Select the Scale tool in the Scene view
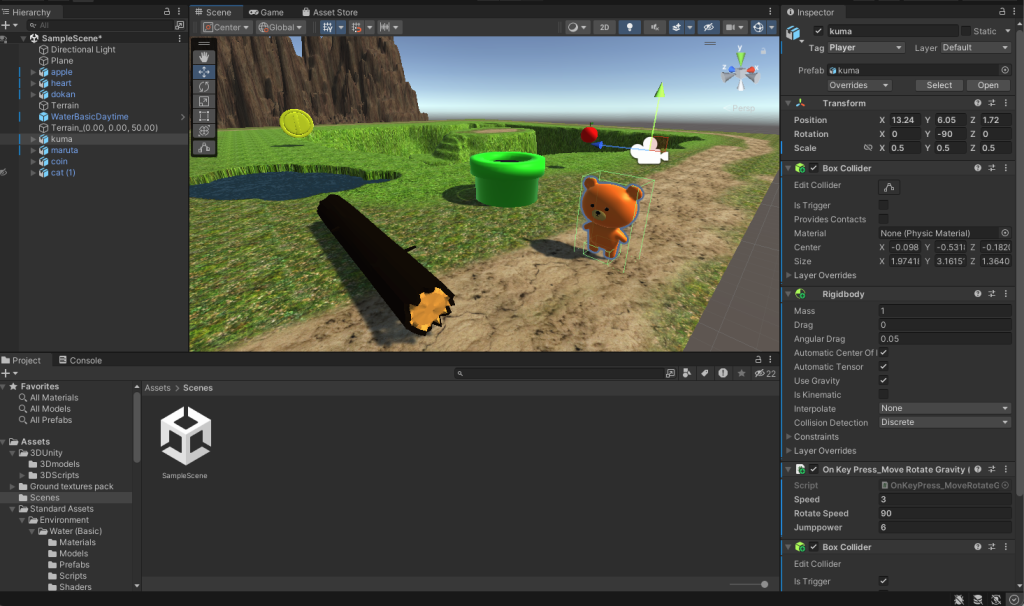 click(x=204, y=101)
